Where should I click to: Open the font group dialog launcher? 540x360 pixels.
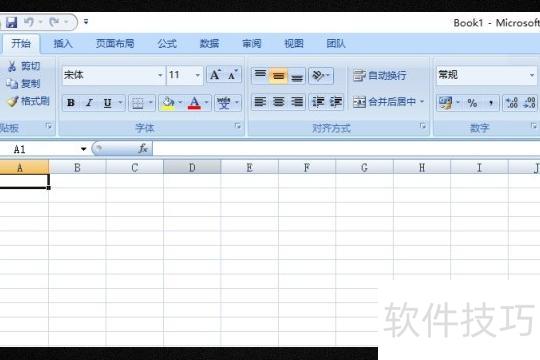click(238, 126)
